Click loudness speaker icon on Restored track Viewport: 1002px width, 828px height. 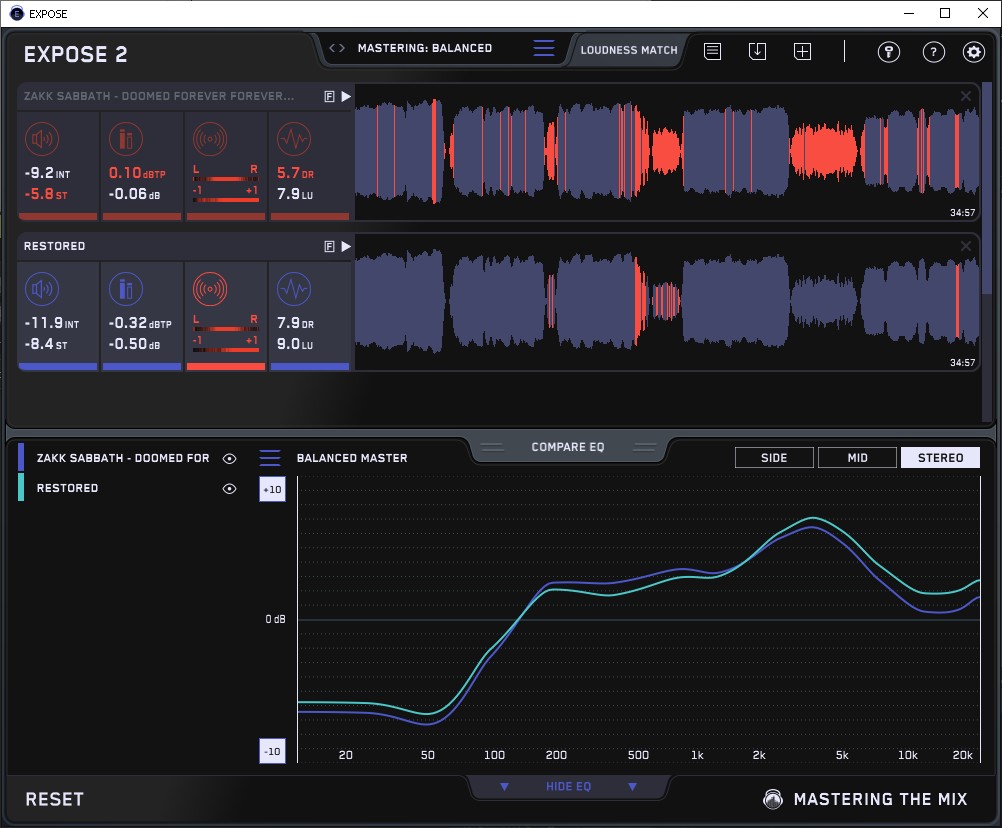pos(43,289)
